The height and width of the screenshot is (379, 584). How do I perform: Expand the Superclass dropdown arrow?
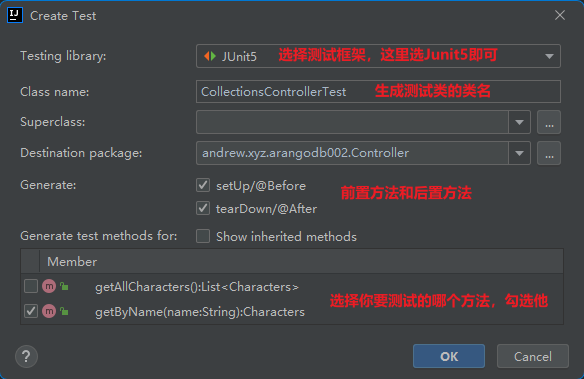[520, 122]
